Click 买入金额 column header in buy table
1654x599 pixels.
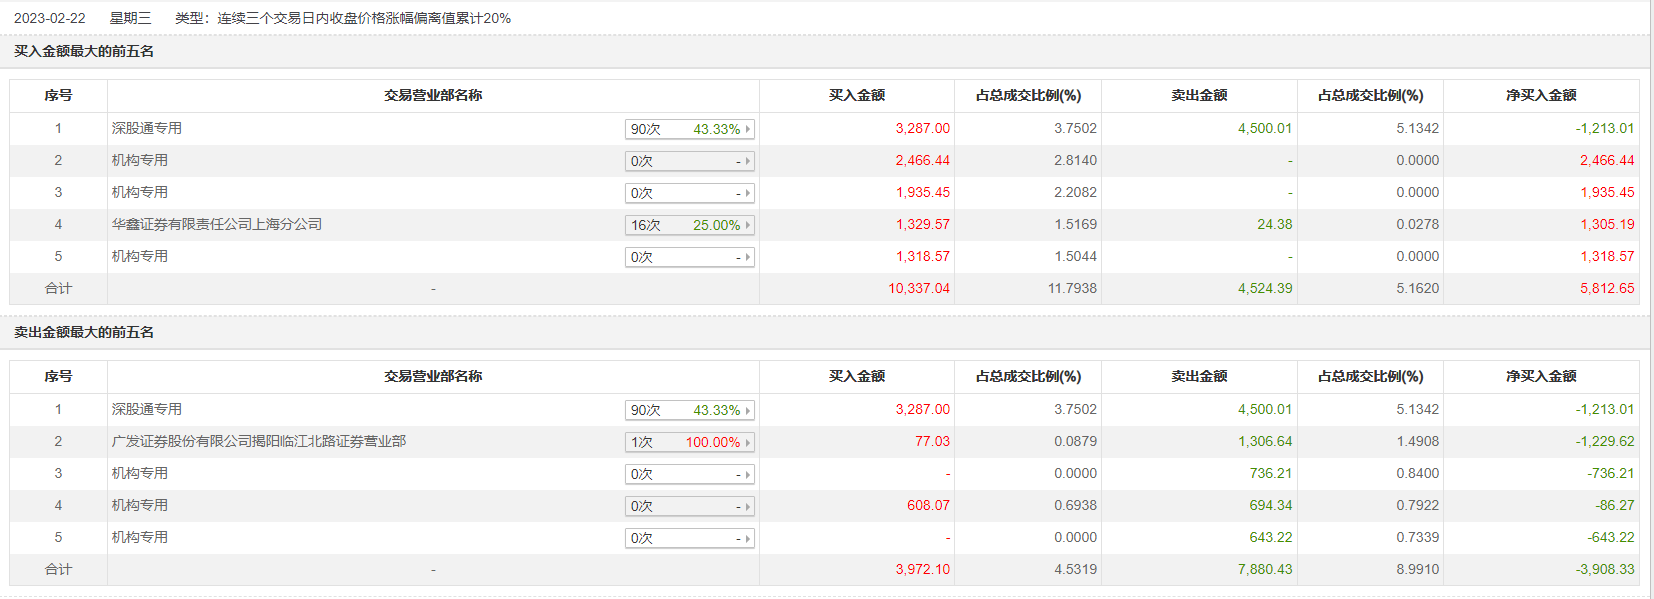(857, 95)
